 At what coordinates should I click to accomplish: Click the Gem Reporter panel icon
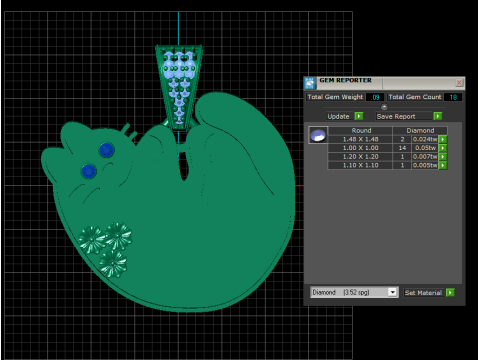[x=310, y=83]
